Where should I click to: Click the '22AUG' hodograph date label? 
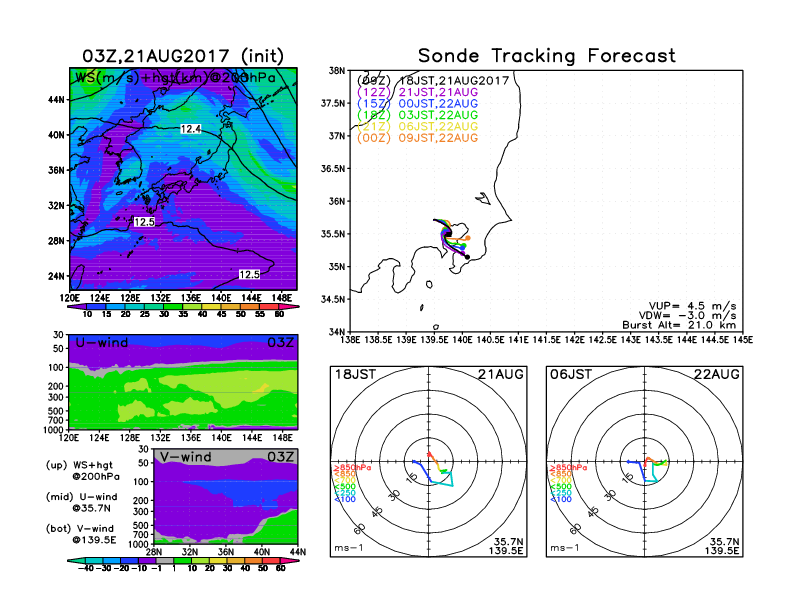point(717,375)
